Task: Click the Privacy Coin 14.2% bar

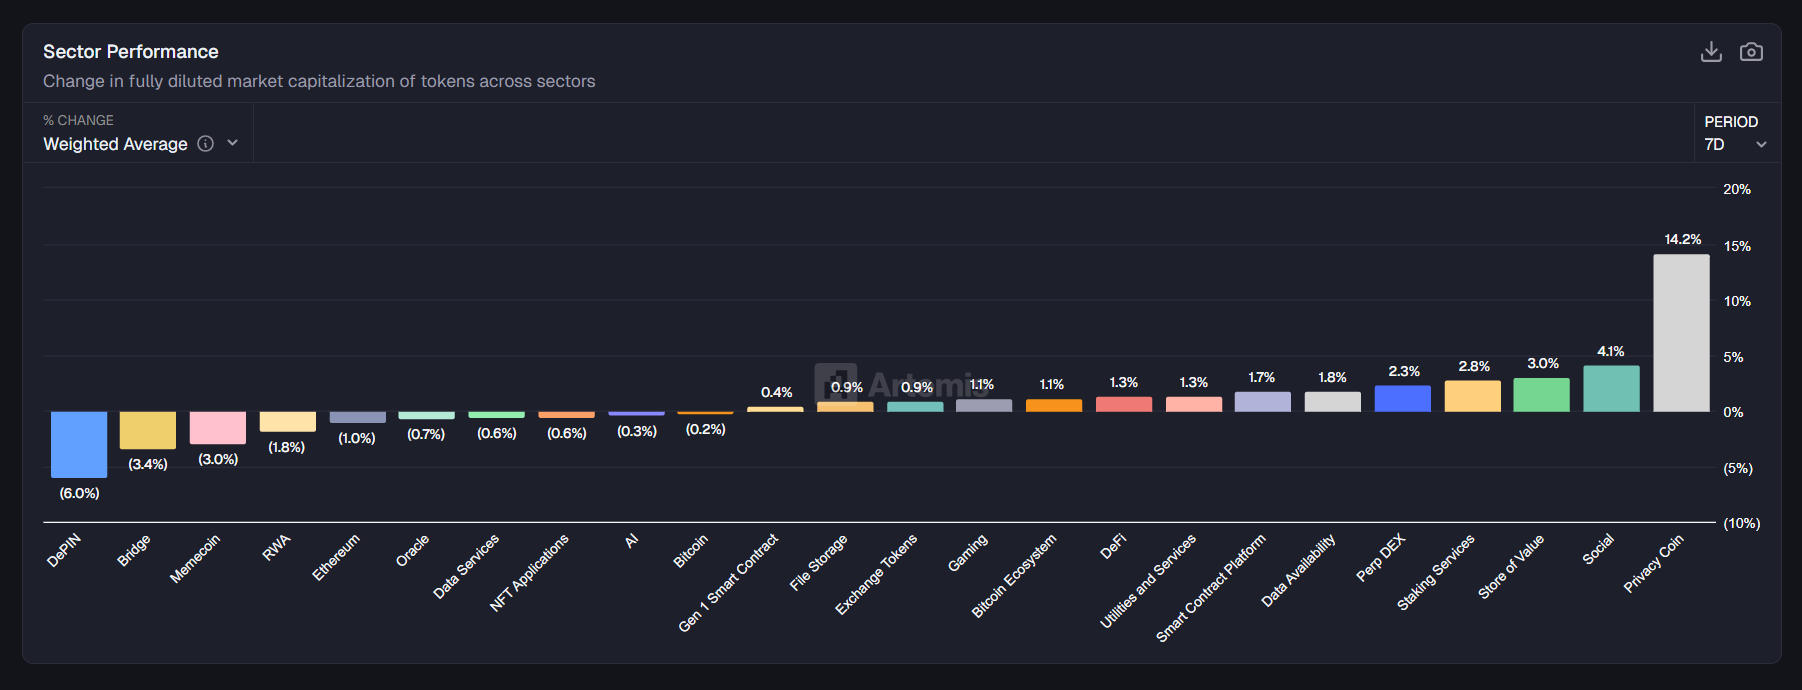Action: click(1681, 333)
